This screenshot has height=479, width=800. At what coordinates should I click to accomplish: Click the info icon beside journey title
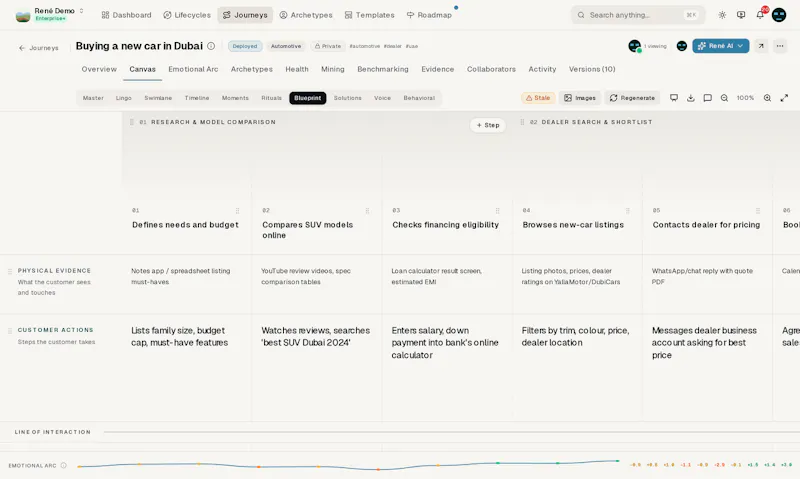[211, 46]
